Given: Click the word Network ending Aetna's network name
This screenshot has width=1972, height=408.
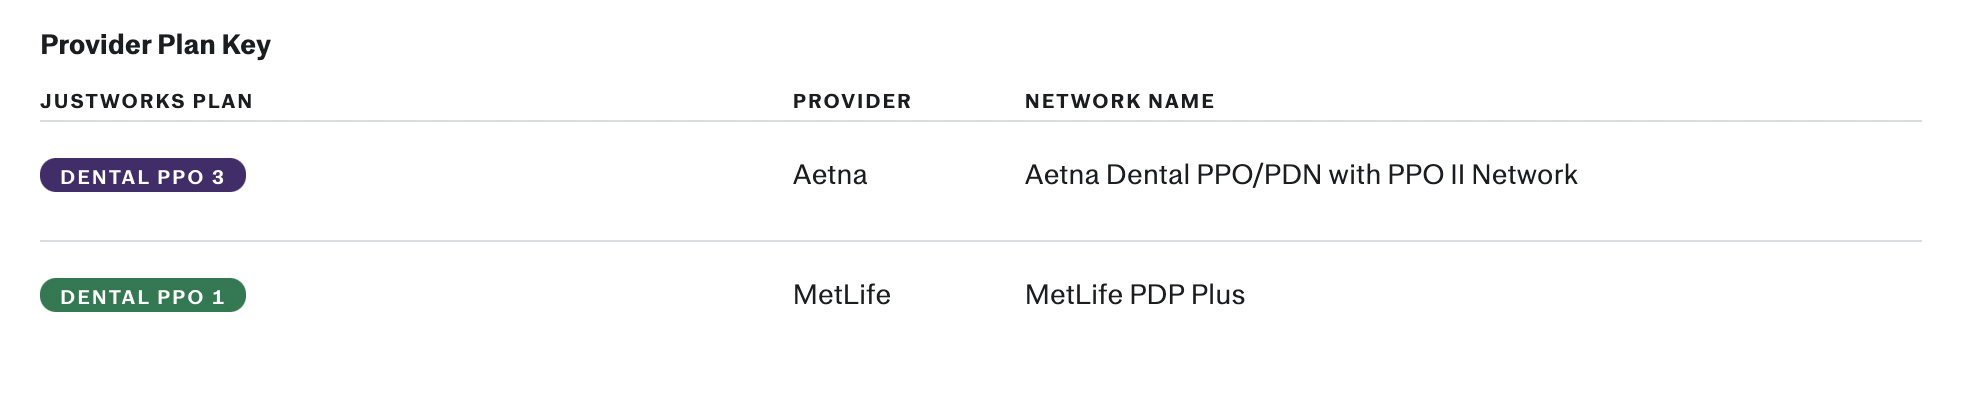Looking at the screenshot, I should tap(1524, 175).
